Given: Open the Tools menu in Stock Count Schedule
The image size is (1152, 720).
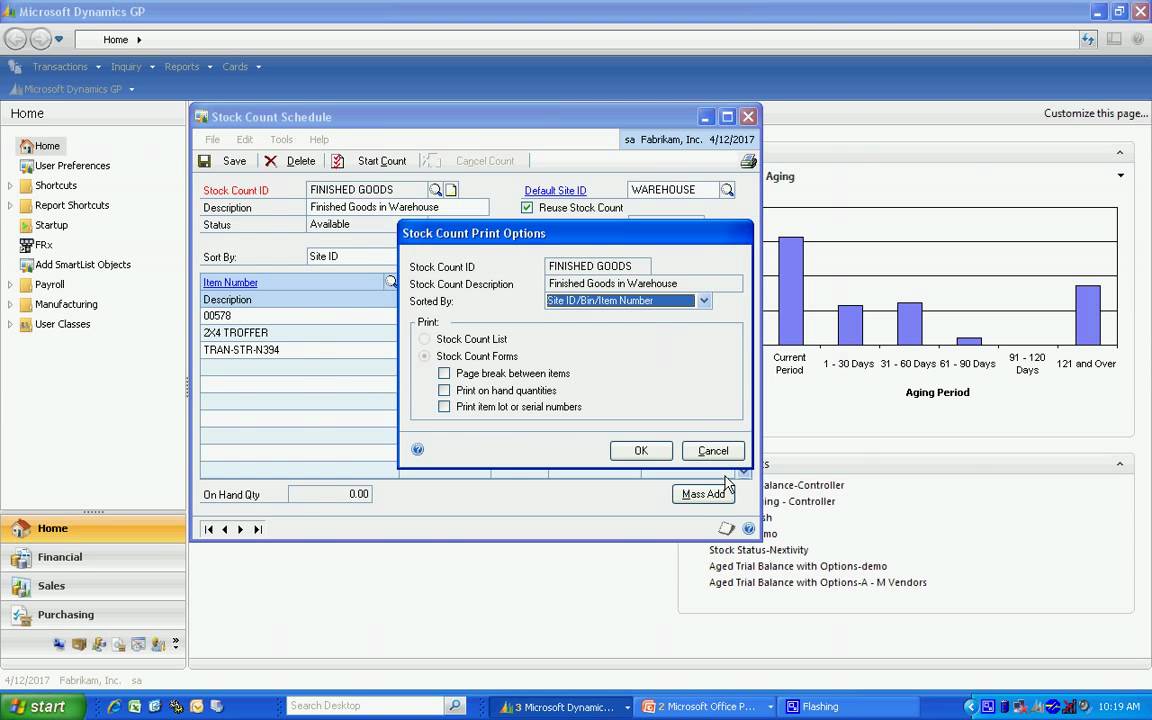Looking at the screenshot, I should pyautogui.click(x=281, y=140).
